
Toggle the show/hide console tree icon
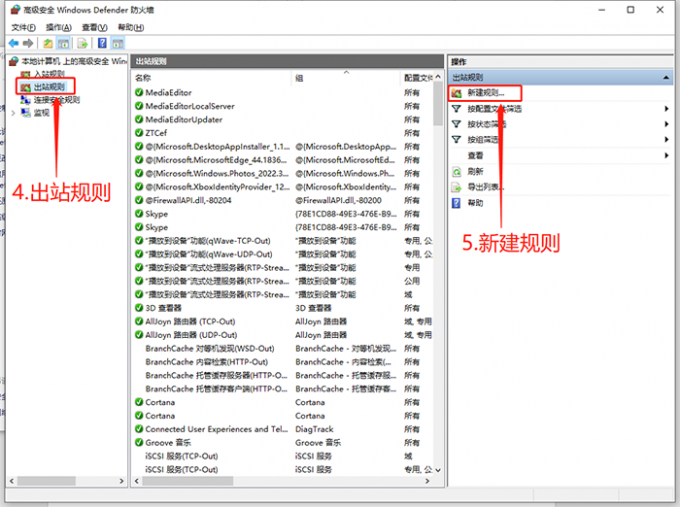(x=63, y=43)
